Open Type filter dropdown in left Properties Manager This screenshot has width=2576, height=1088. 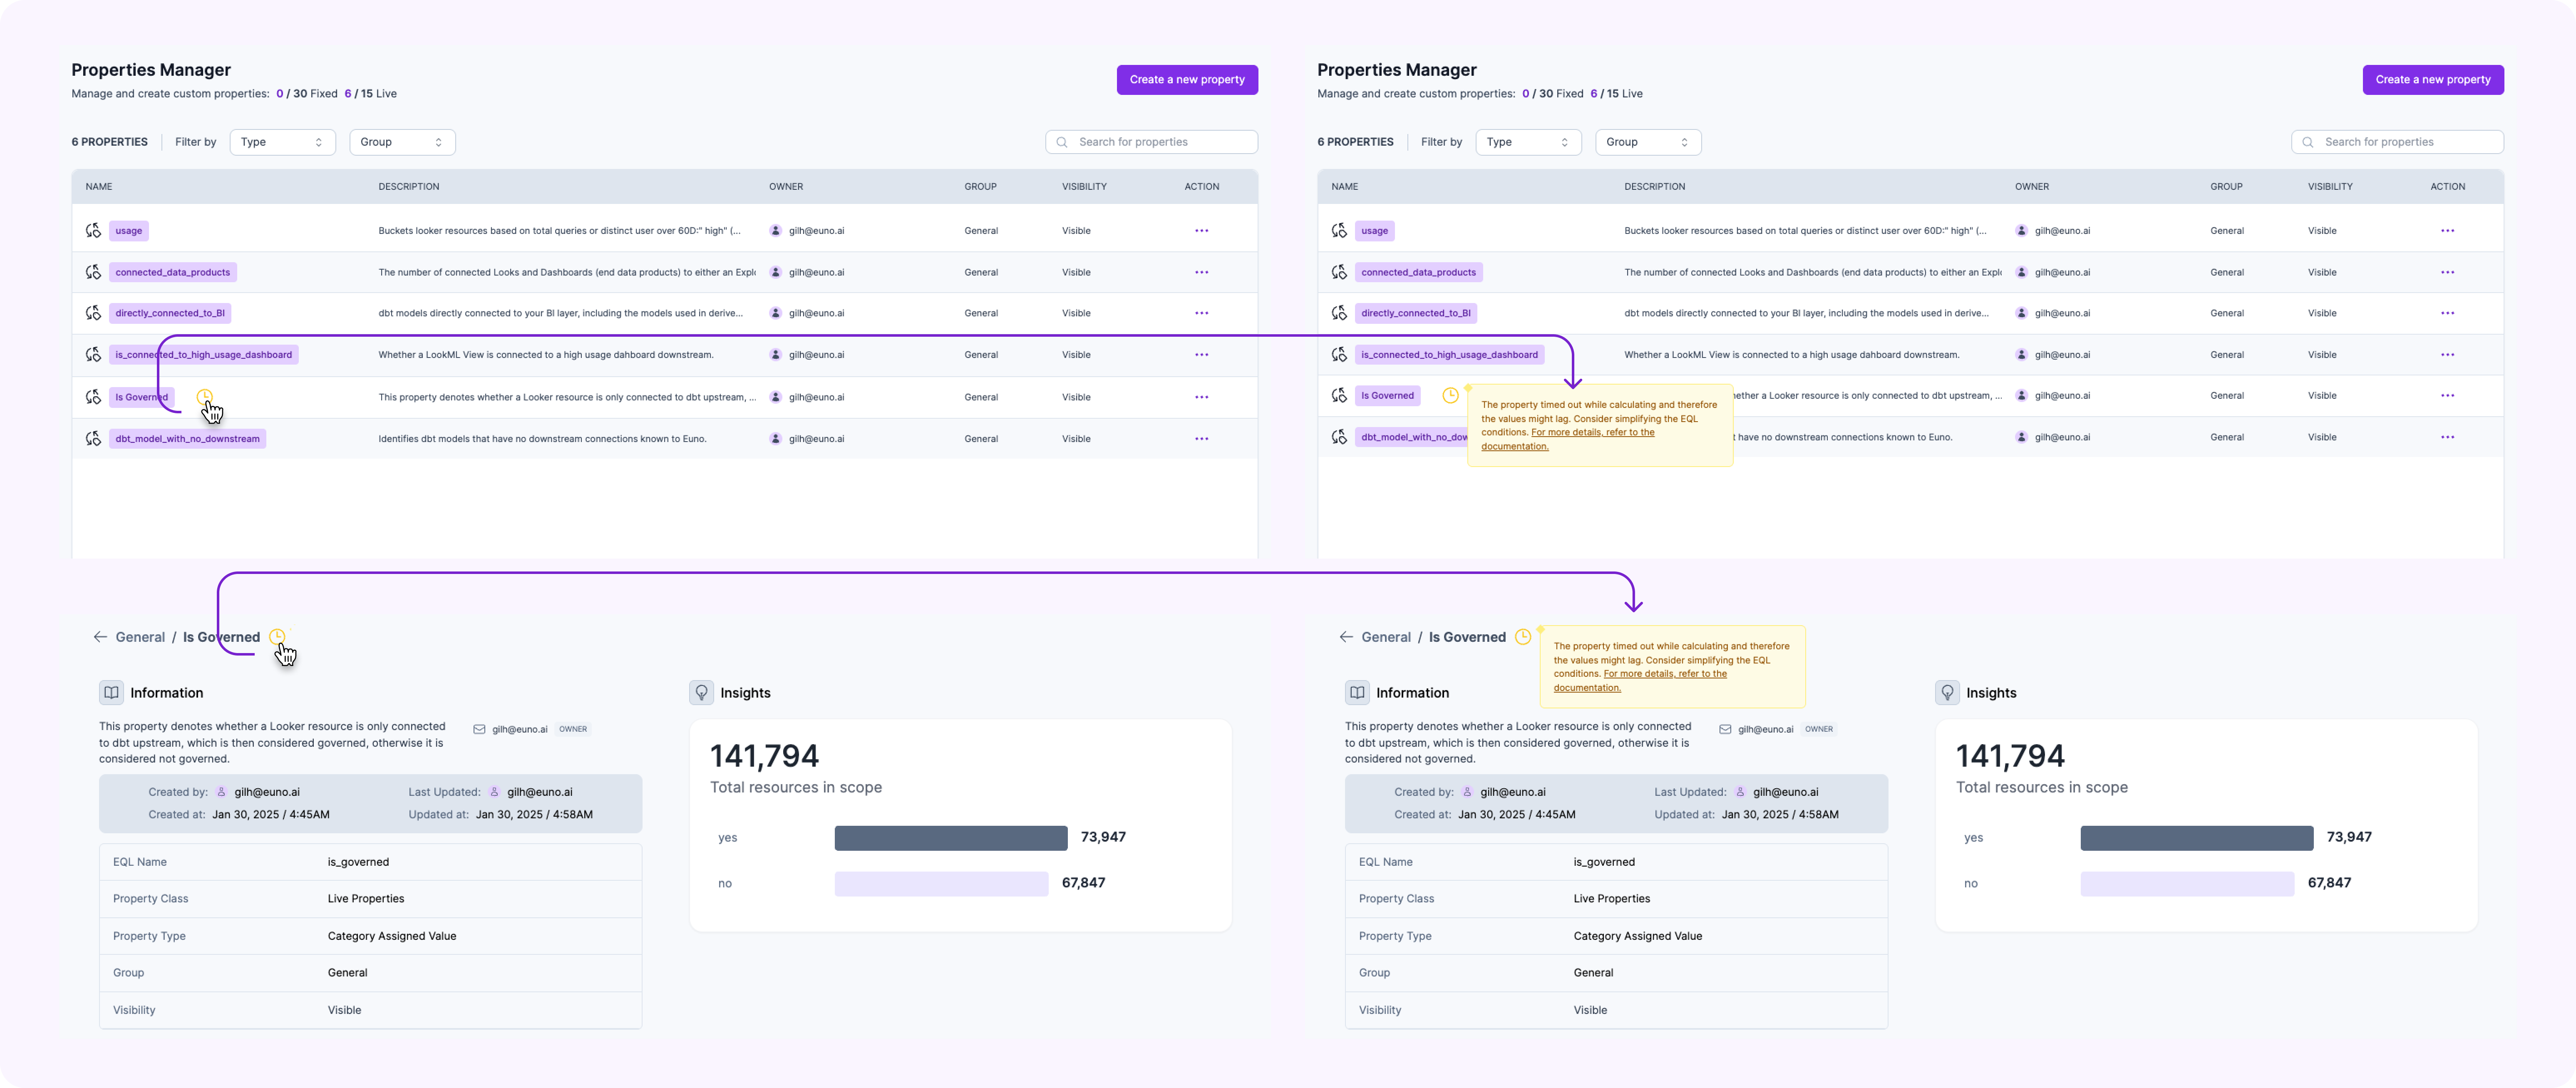(282, 142)
